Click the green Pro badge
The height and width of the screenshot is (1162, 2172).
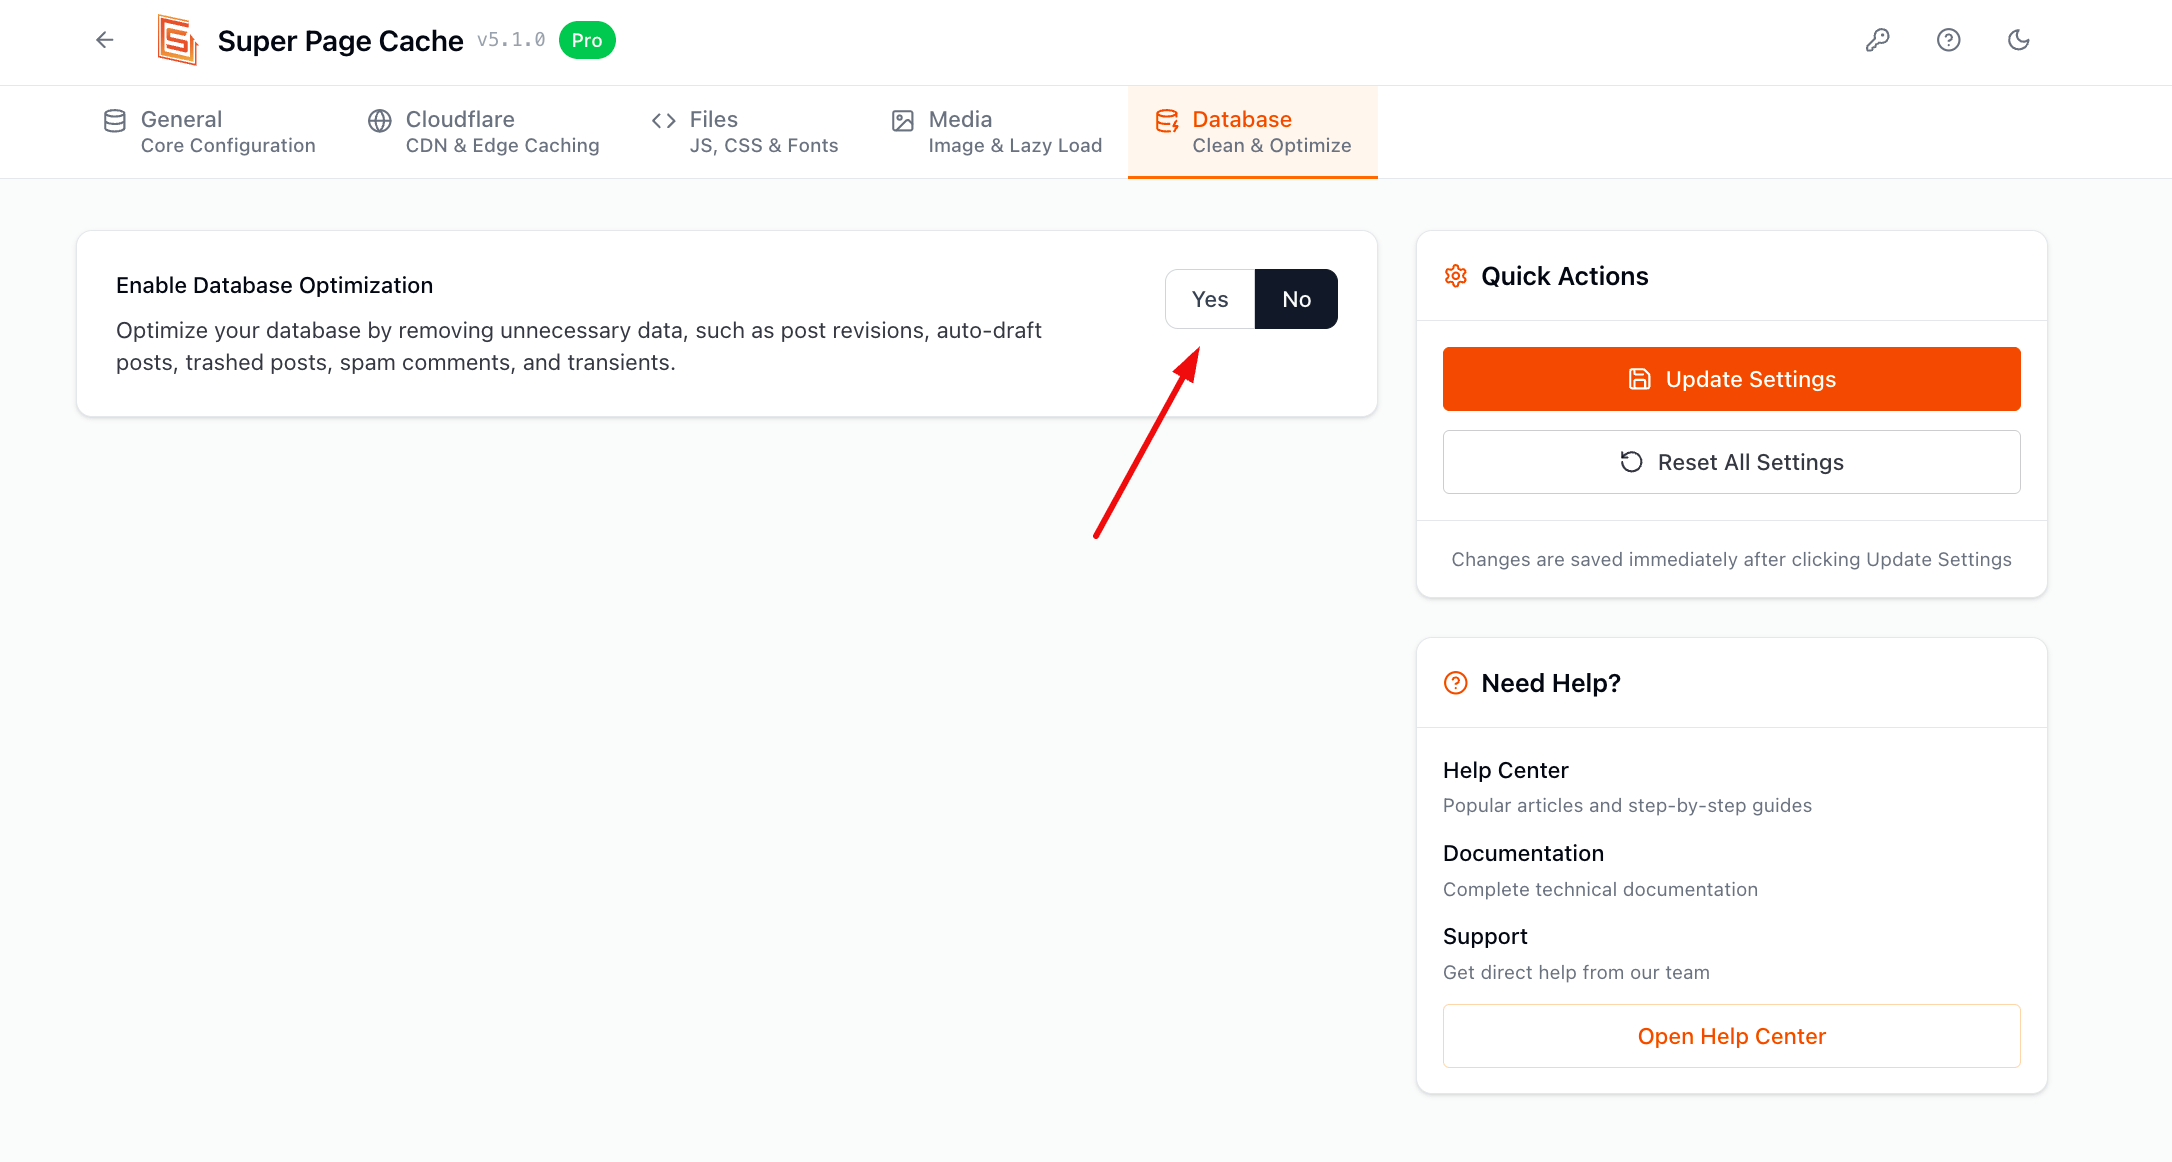(587, 40)
